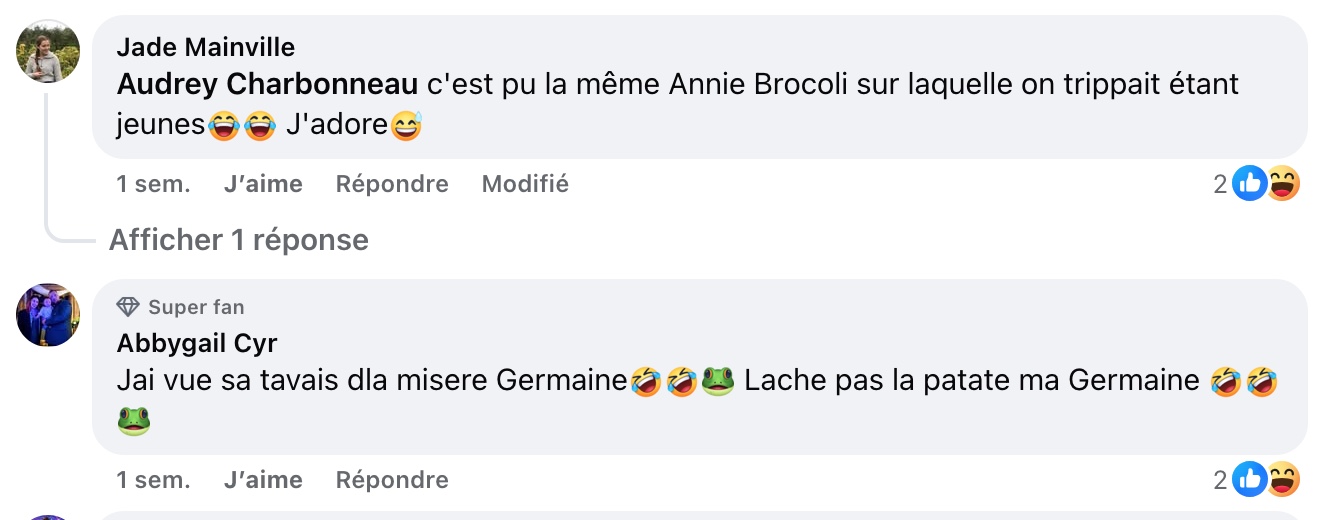The width and height of the screenshot is (1336, 520).
Task: Click the Haha reaction icon on Abbygail's comment
Action: [x=1283, y=480]
